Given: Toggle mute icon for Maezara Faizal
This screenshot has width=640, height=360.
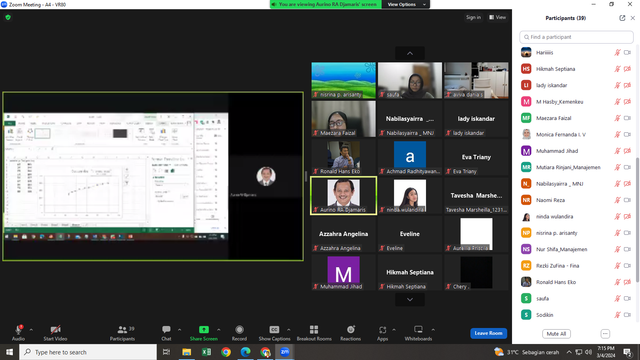Looking at the screenshot, I should (618, 118).
